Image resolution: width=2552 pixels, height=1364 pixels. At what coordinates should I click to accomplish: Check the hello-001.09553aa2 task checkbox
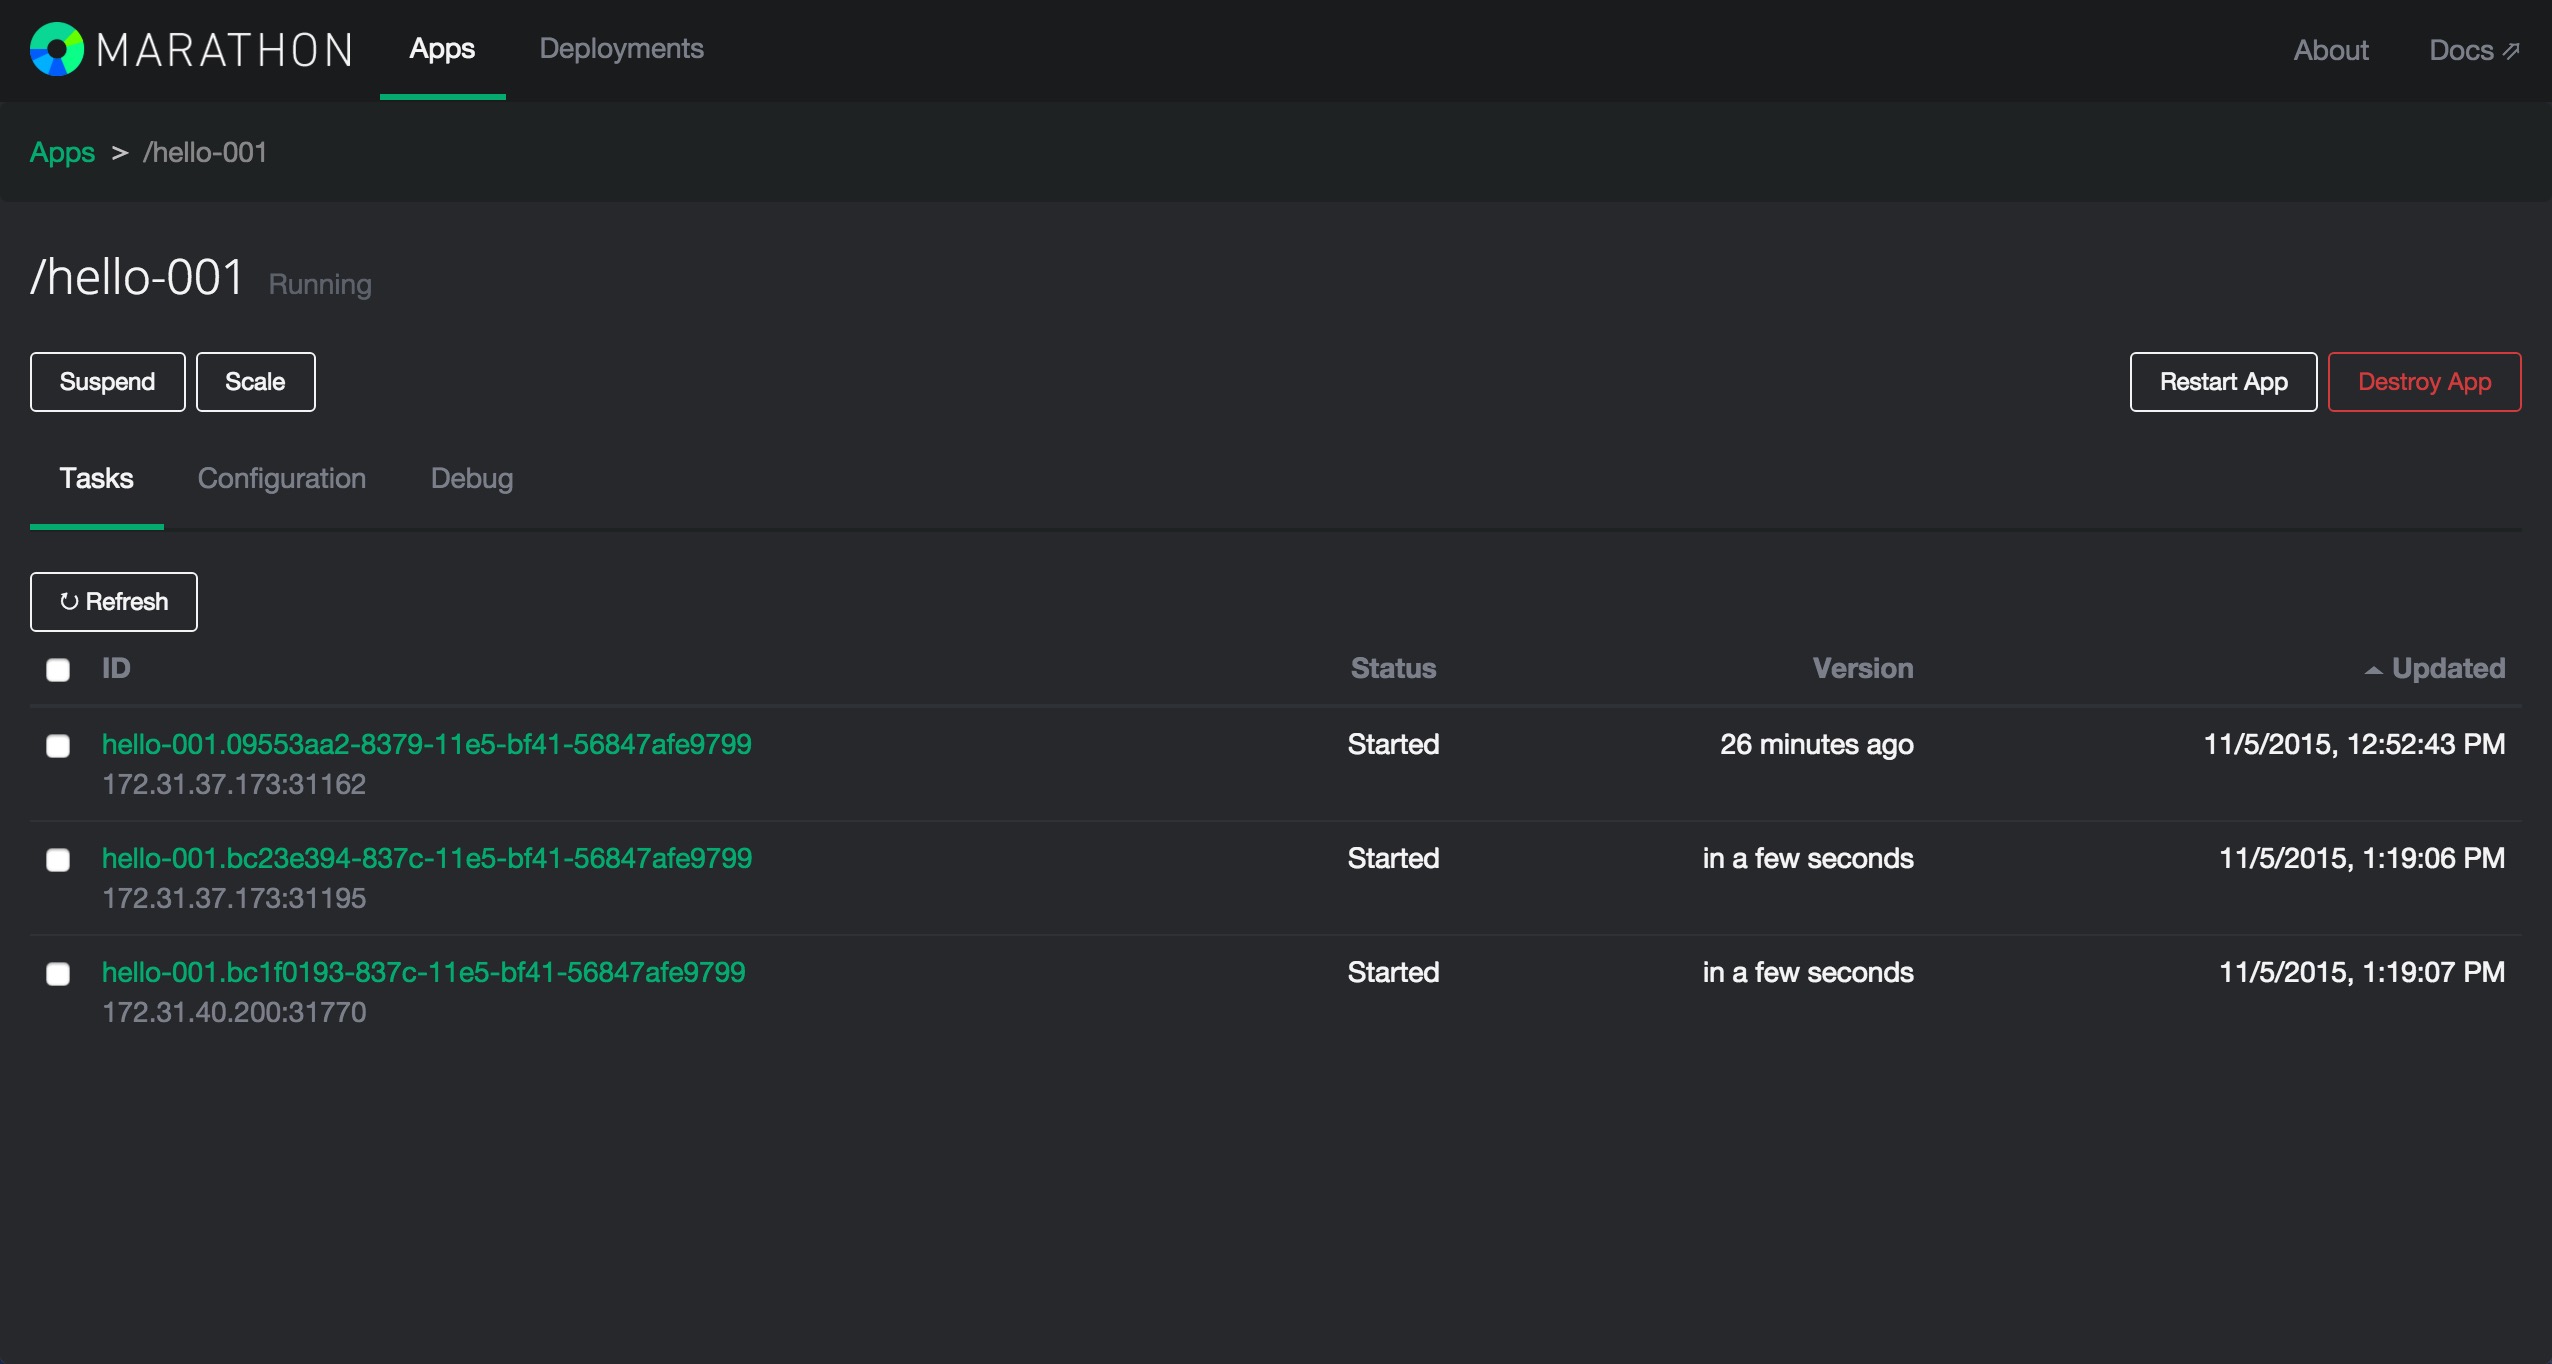58,746
